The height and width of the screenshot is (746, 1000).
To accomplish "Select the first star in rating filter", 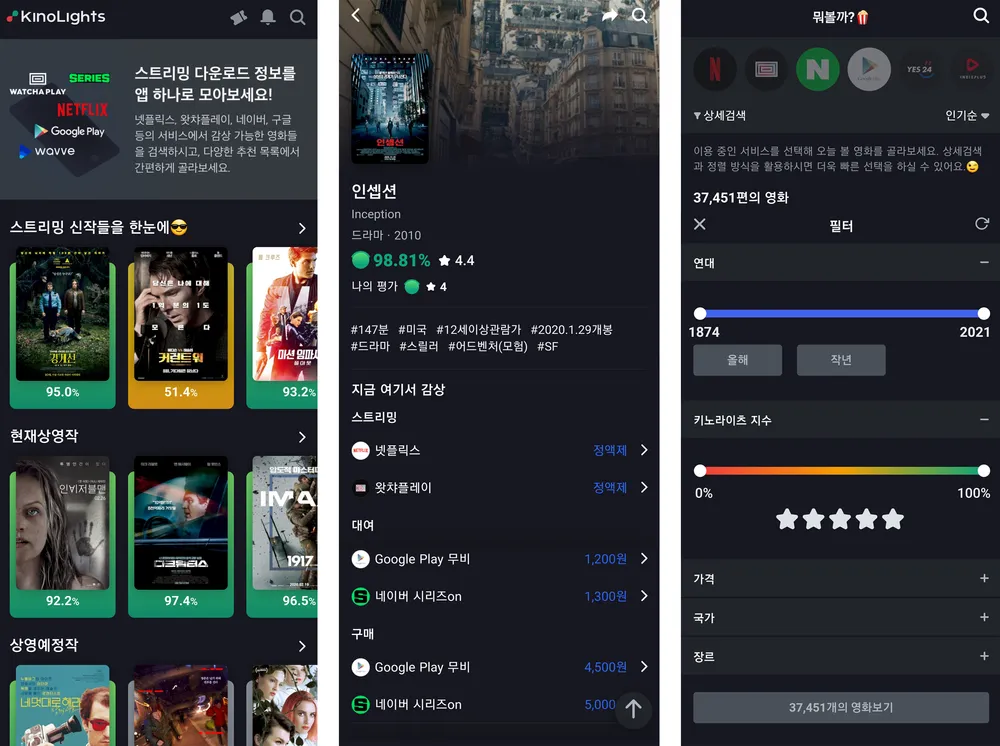I will click(787, 519).
